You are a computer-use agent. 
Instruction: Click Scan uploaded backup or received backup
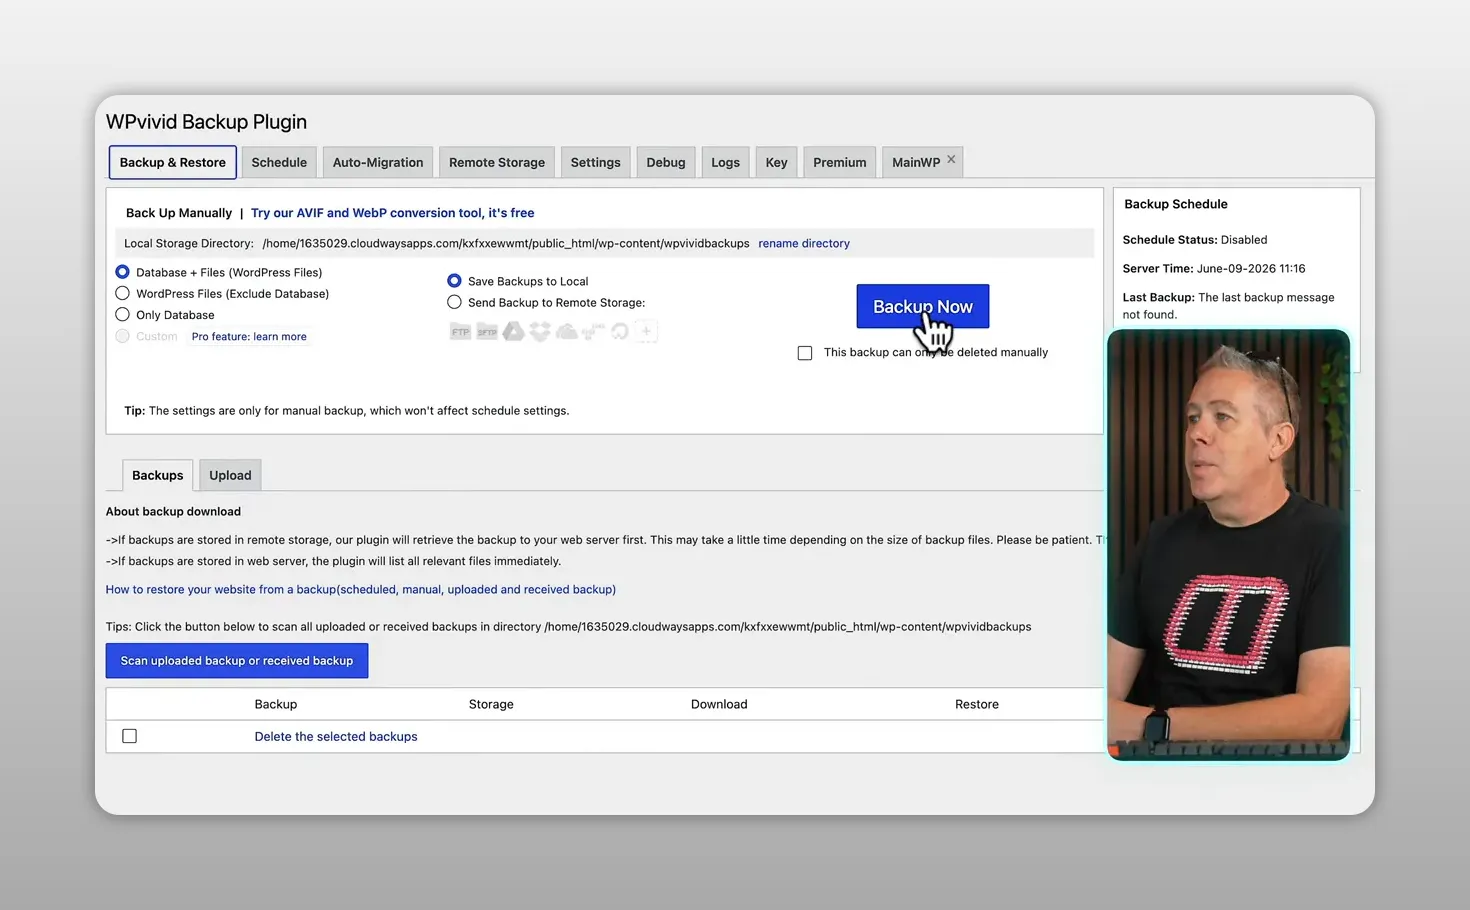click(237, 660)
